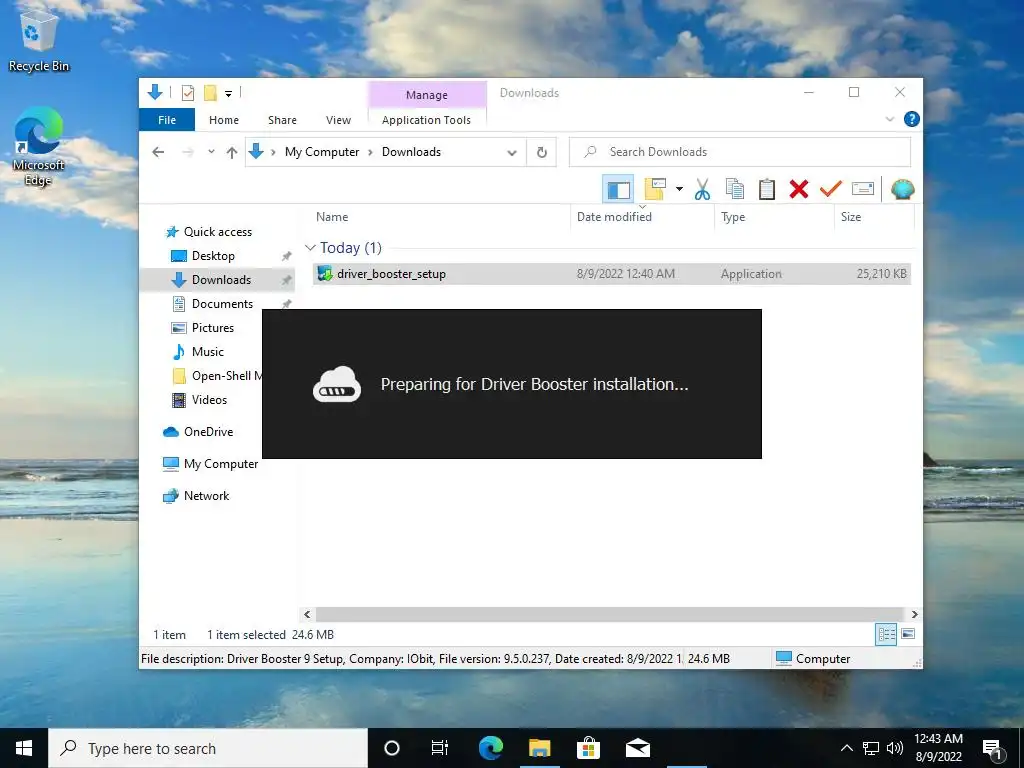
Task: Click the Paste clipboard icon
Action: 767,189
